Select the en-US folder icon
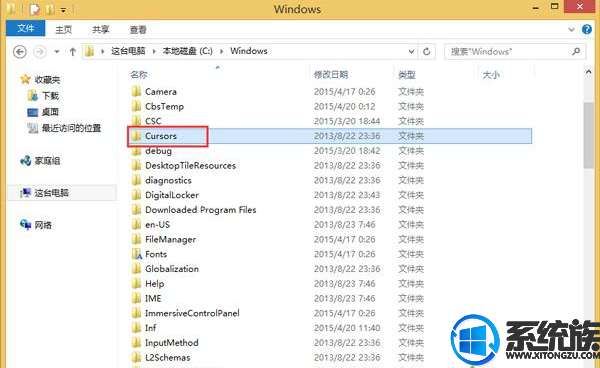This screenshot has height=368, width=600. [x=136, y=225]
